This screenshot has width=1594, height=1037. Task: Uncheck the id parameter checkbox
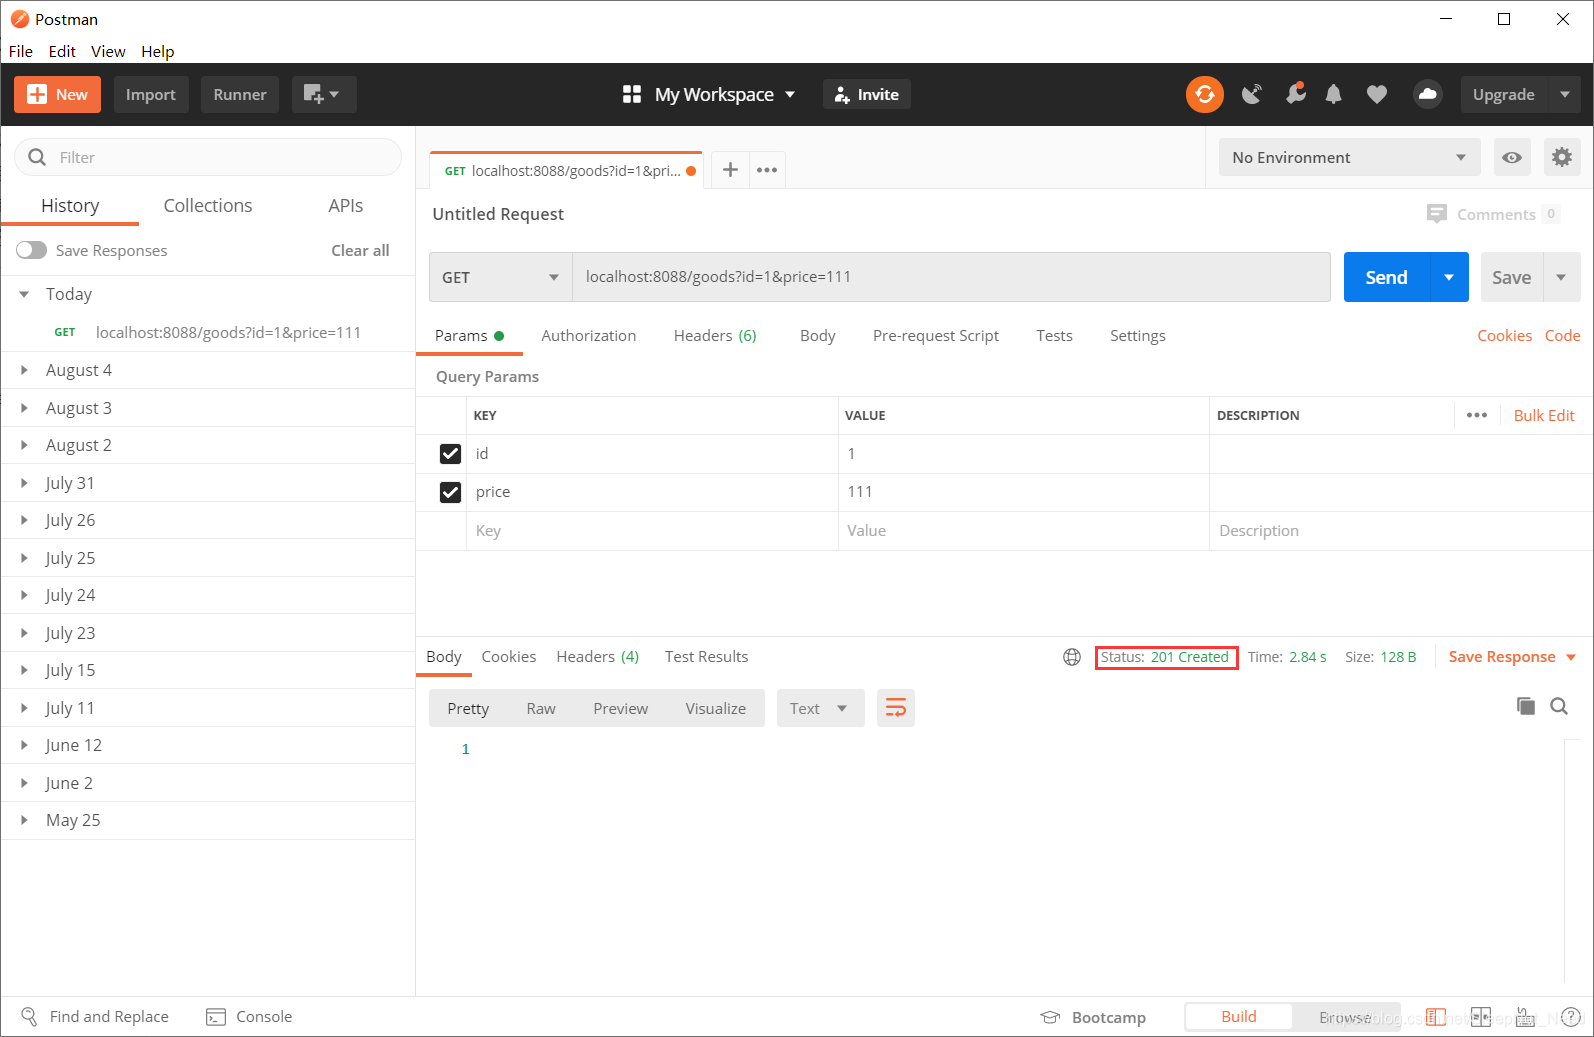click(450, 454)
